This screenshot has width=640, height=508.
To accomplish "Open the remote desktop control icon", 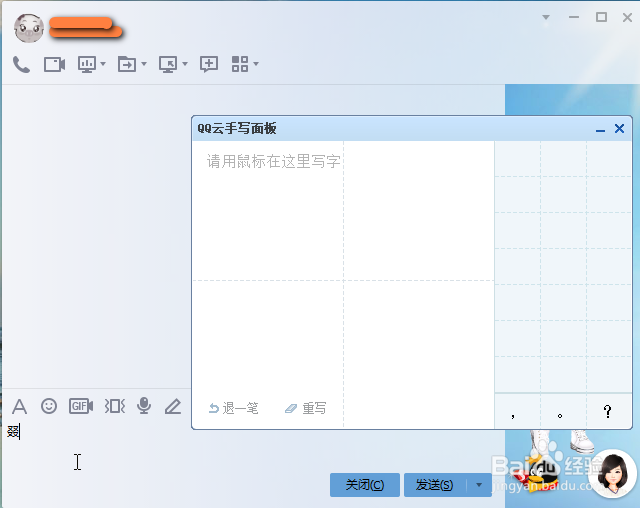I will pos(168,64).
